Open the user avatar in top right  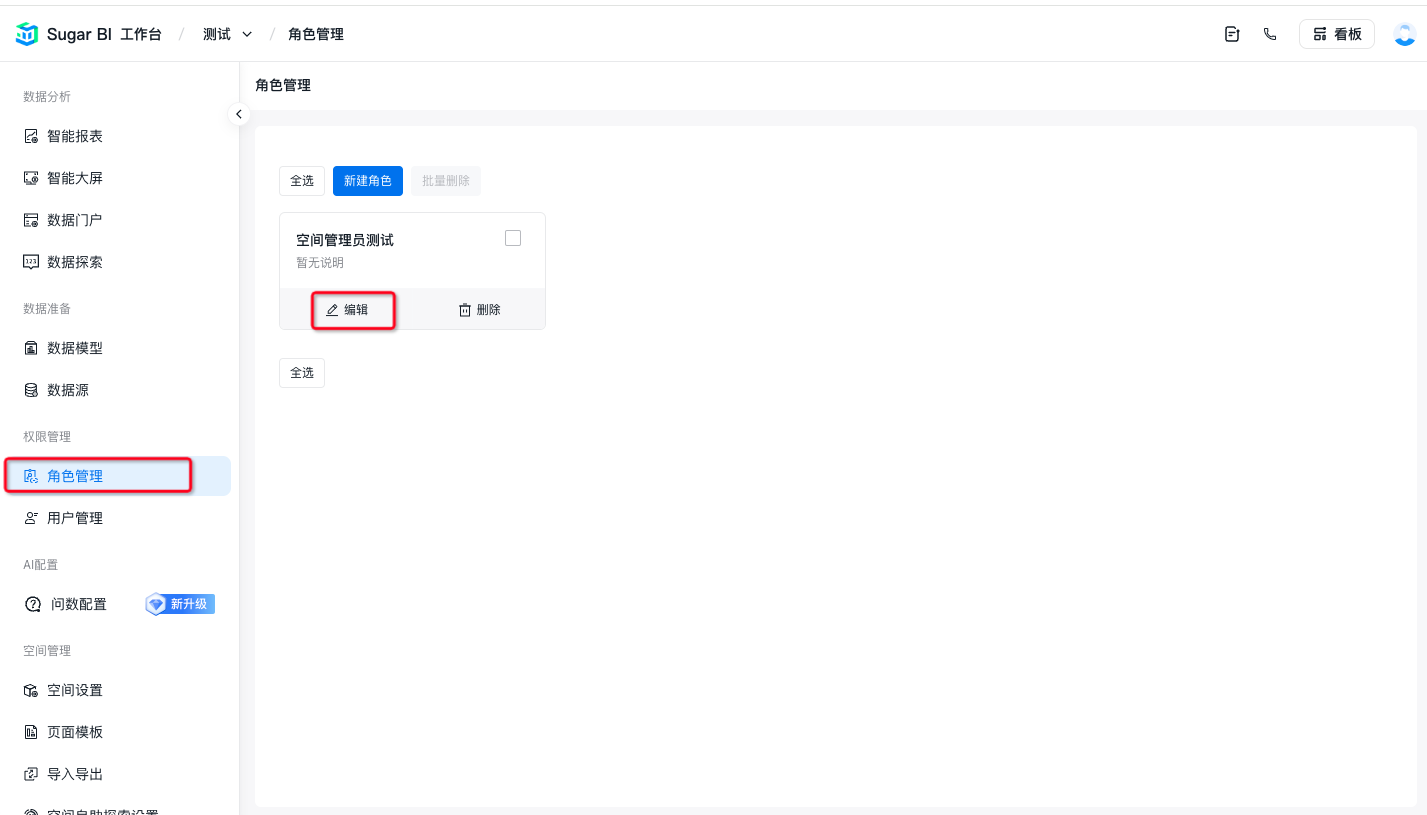[x=1405, y=34]
